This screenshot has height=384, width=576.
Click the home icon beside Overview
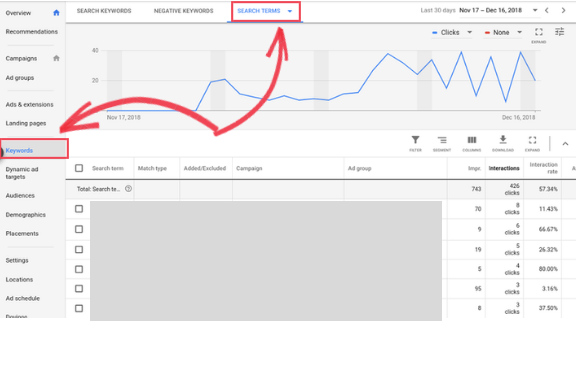click(x=56, y=13)
